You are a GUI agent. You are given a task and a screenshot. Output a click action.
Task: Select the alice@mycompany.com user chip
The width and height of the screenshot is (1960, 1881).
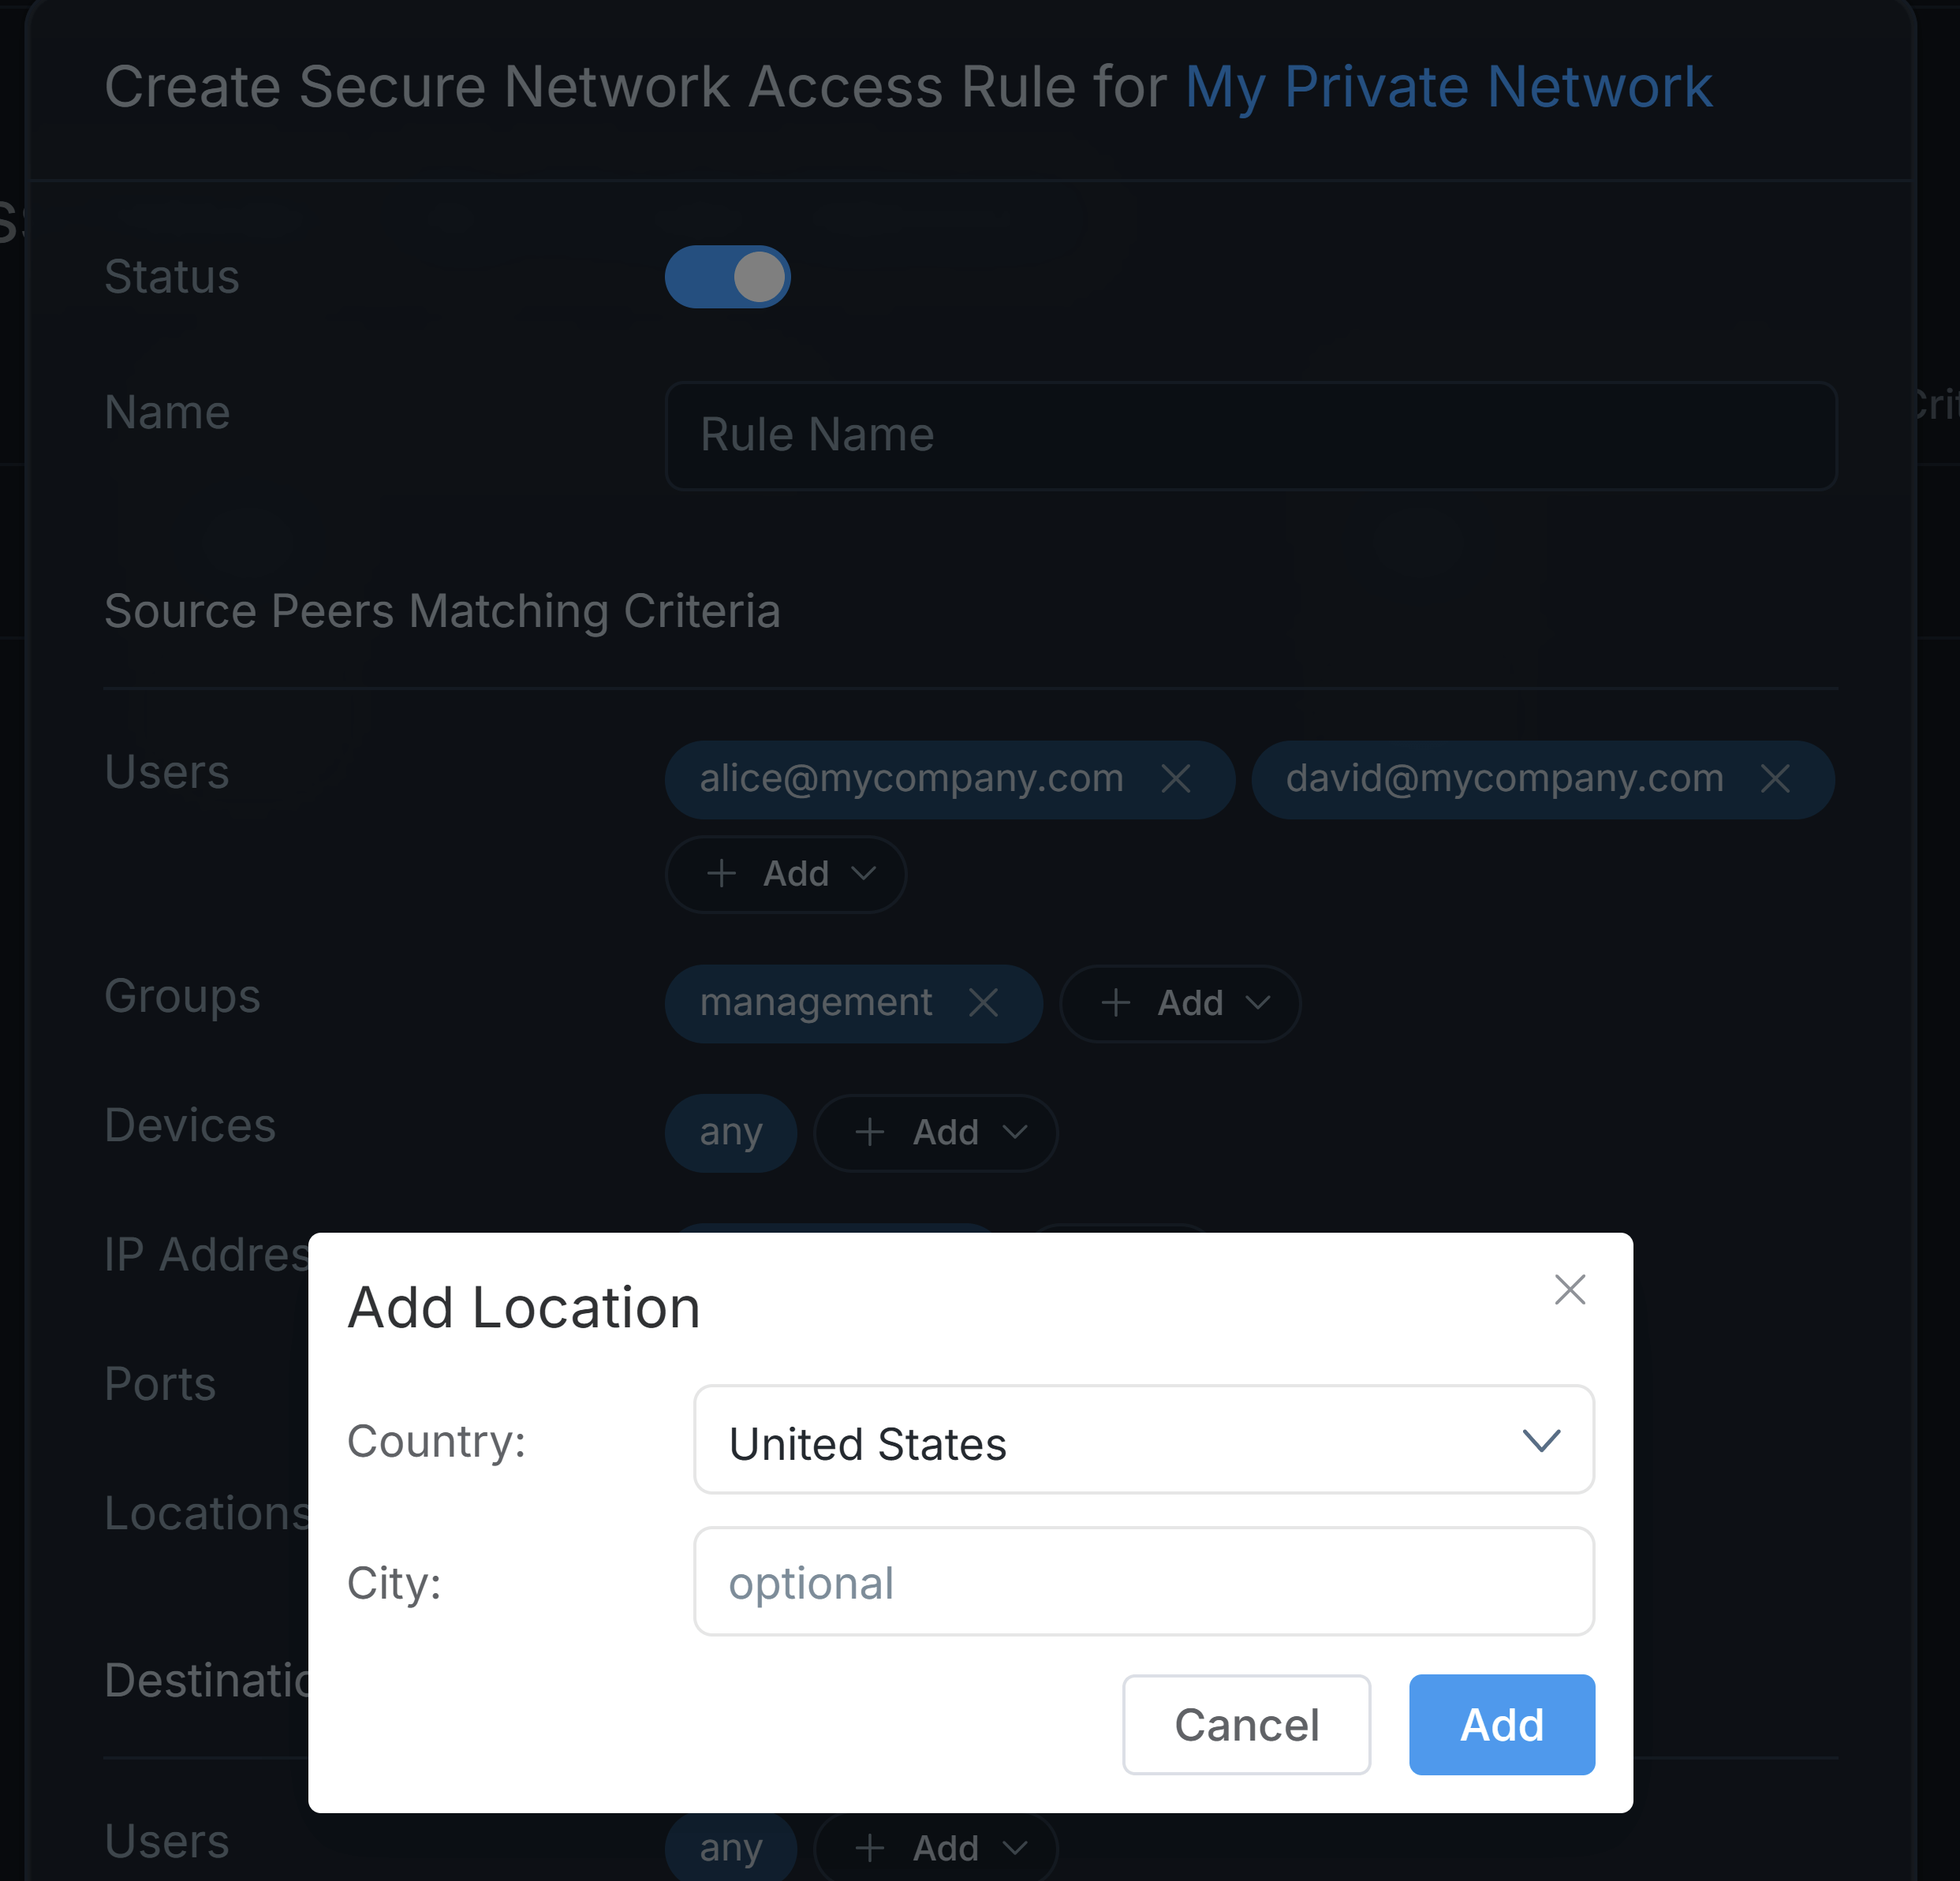pos(911,779)
